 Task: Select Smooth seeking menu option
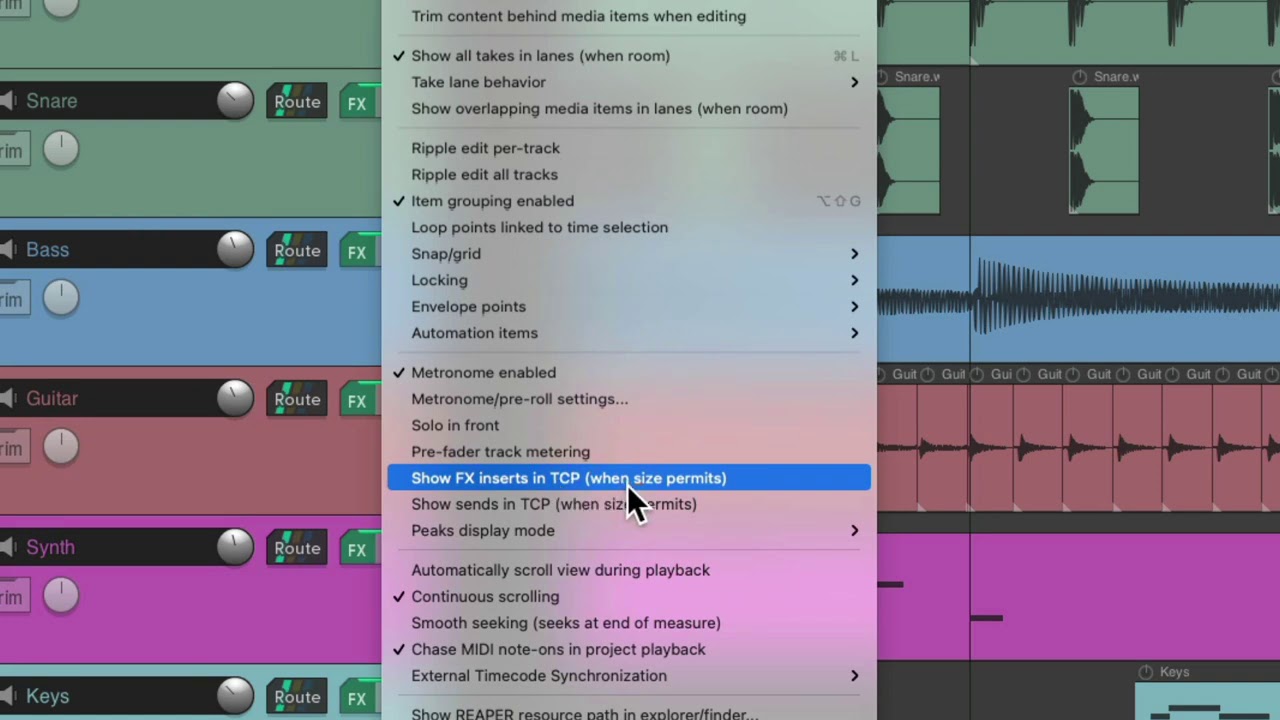pyautogui.click(x=629, y=622)
